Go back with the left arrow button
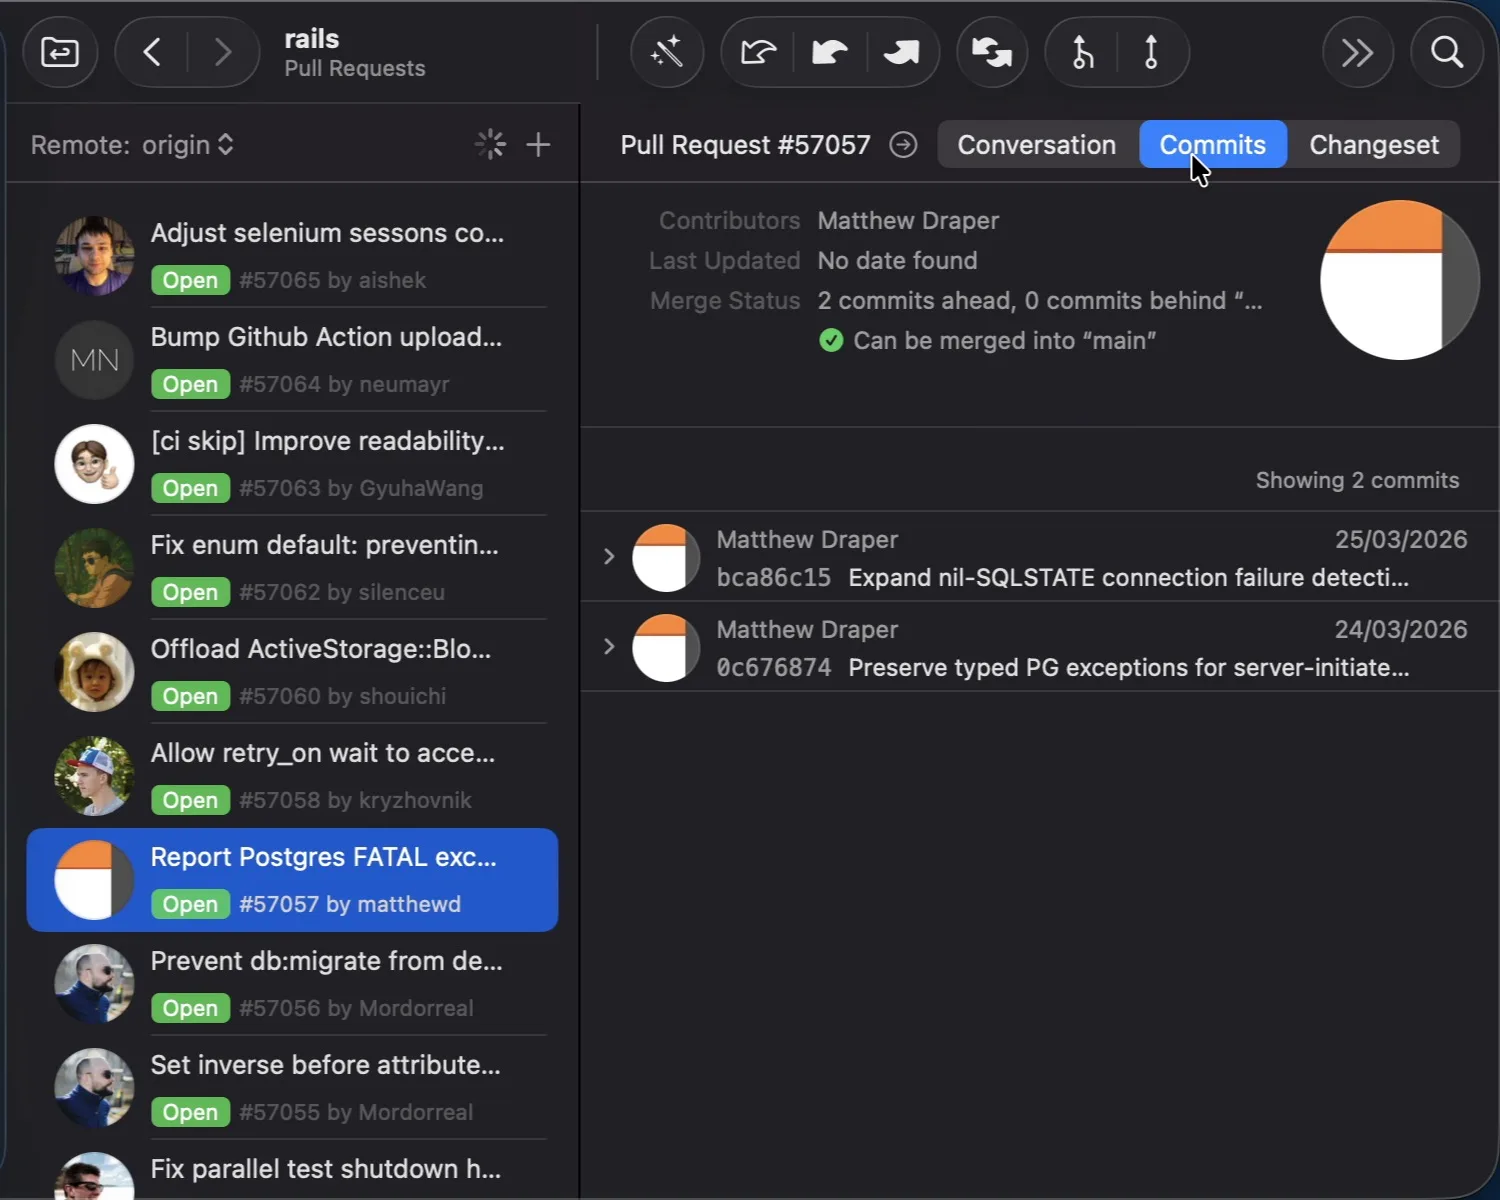Viewport: 1500px width, 1200px height. [152, 52]
